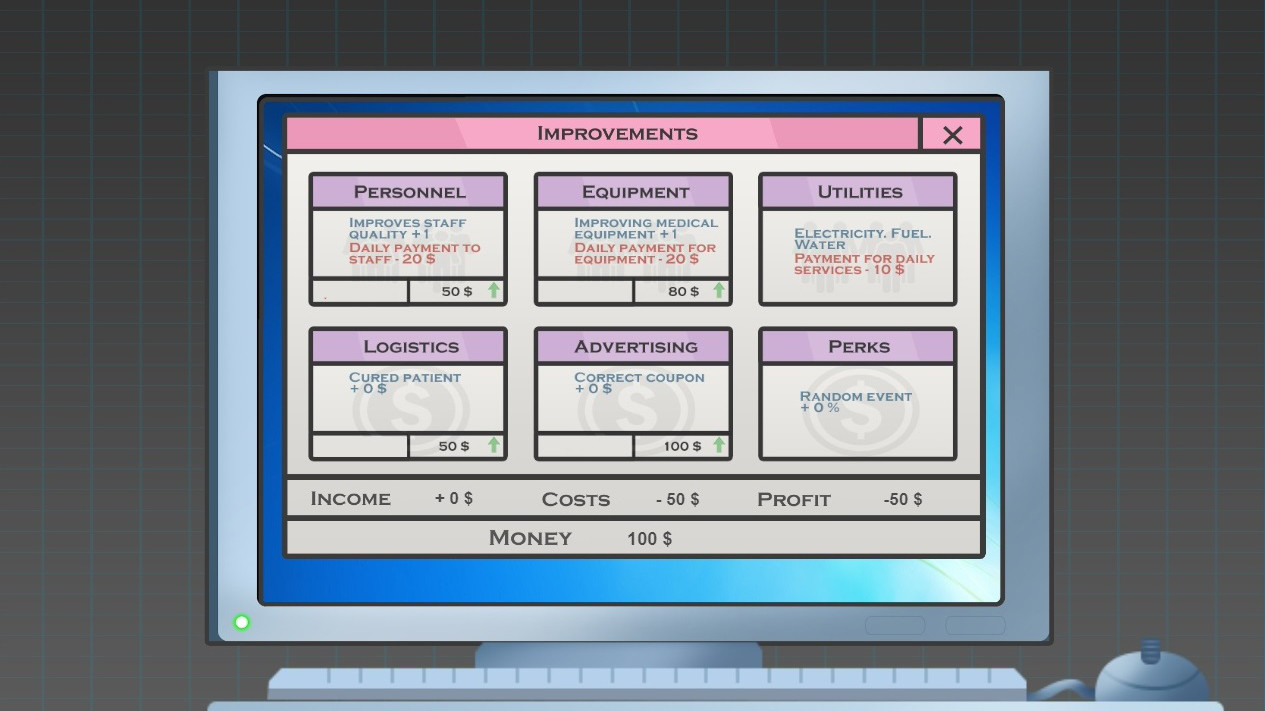This screenshot has width=1265, height=711.
Task: Click the Equipment upgrade level bar
Action: coord(584,291)
